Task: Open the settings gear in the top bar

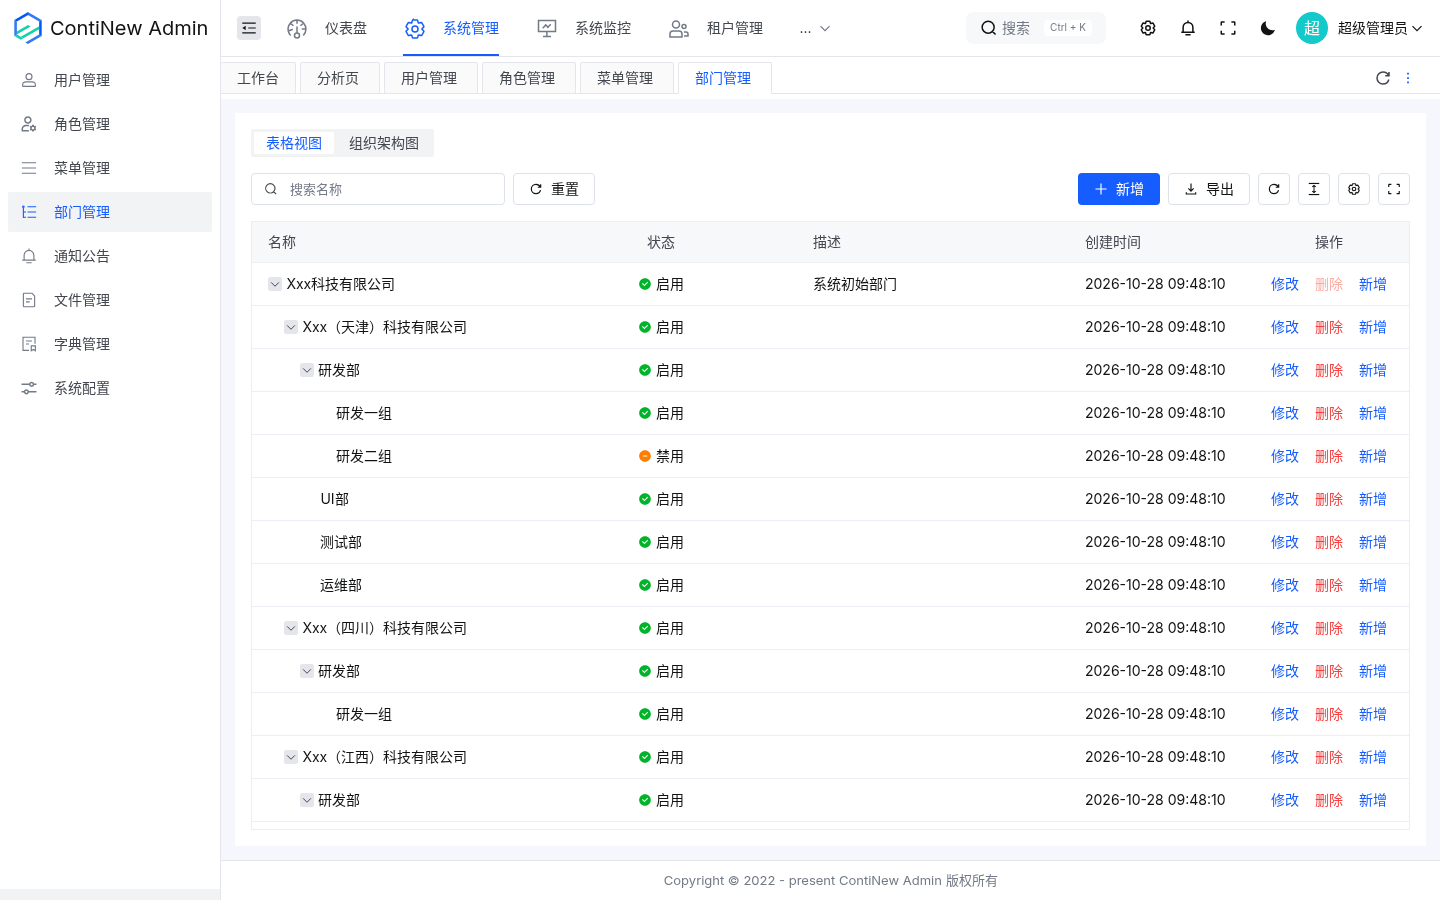Action: [1148, 28]
